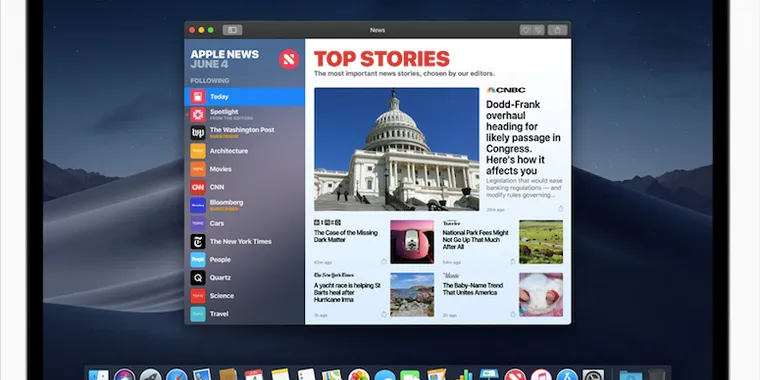760x380 pixels.
Task: Open "The Baby-Name Trend That Unites America"
Action: tap(473, 289)
